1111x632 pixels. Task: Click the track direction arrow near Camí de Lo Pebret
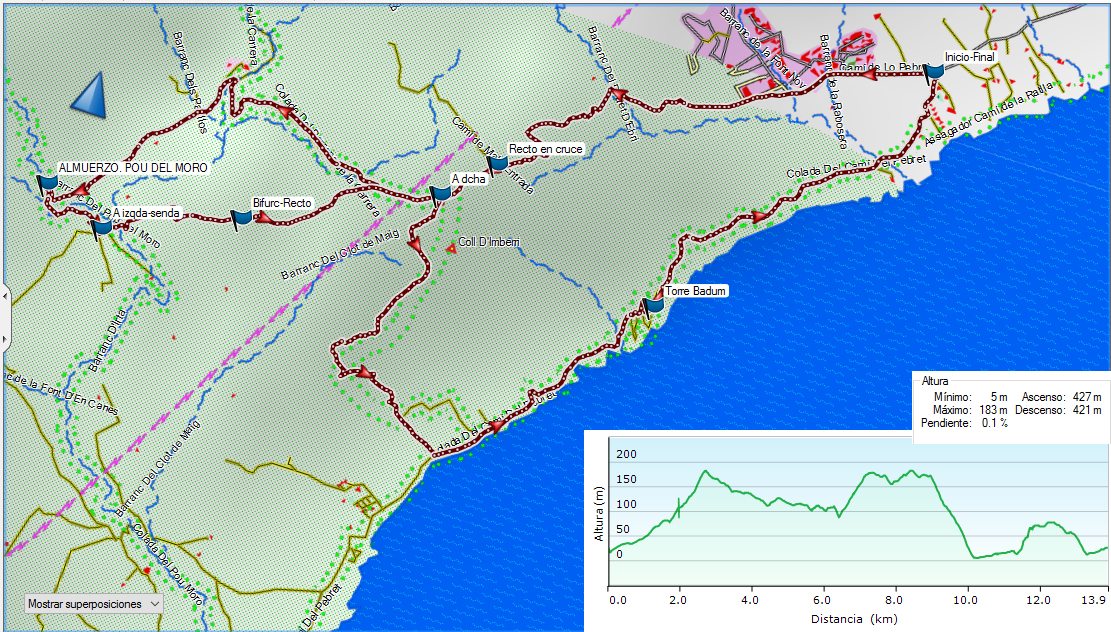pyautogui.click(x=868, y=74)
